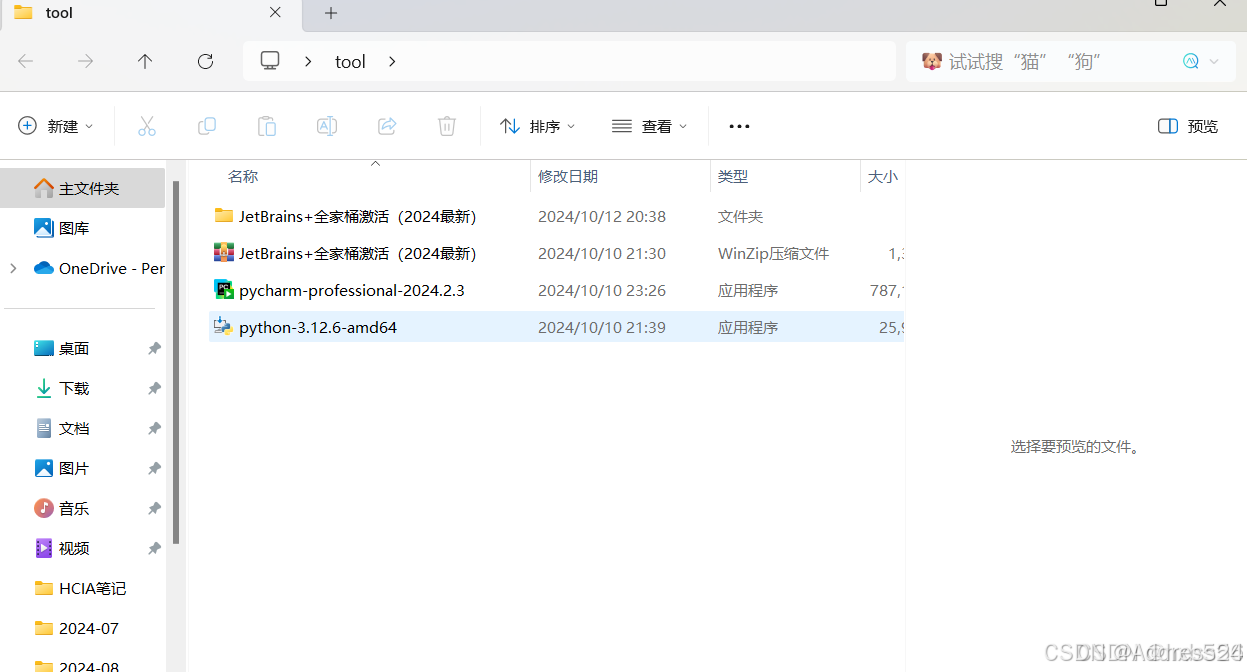
Task: Click date 2024/10/12 20:38
Action: (602, 216)
